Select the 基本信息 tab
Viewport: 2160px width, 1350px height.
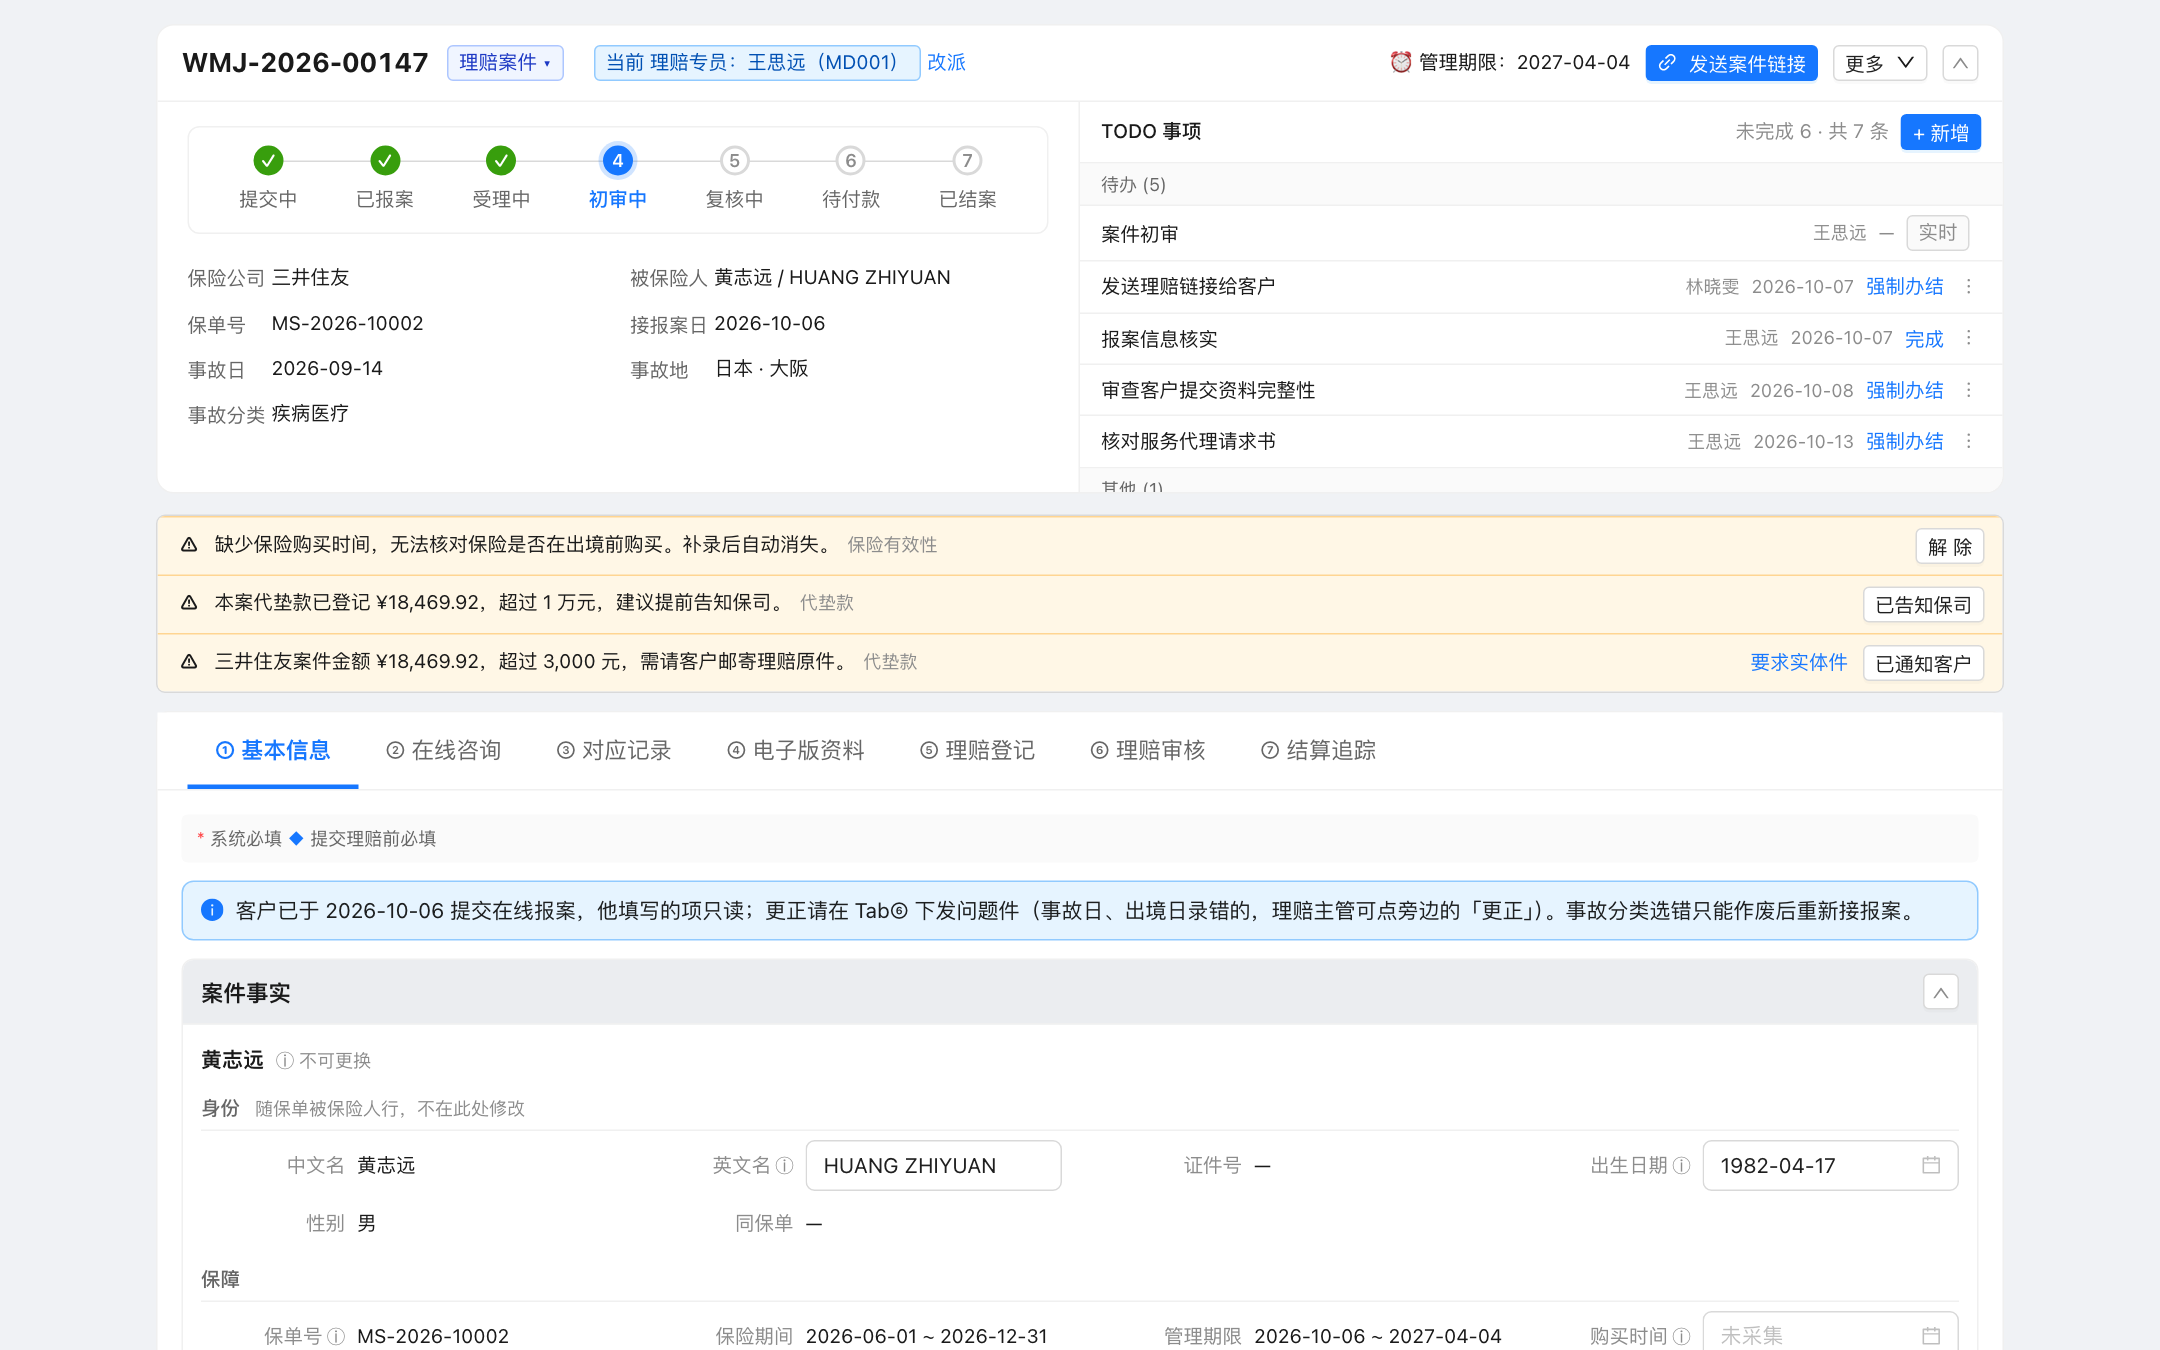pos(273,750)
